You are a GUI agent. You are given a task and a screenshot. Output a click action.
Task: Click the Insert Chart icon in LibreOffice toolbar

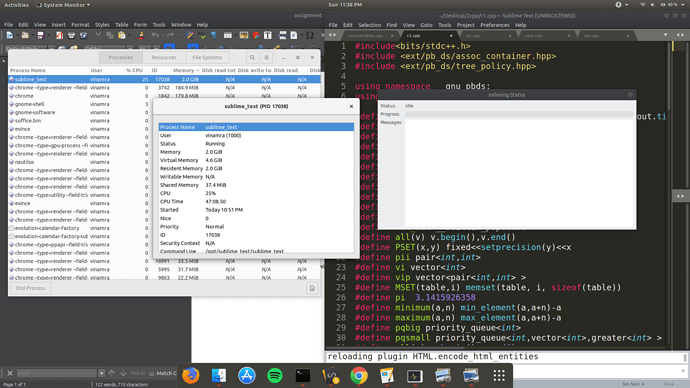coord(256,35)
